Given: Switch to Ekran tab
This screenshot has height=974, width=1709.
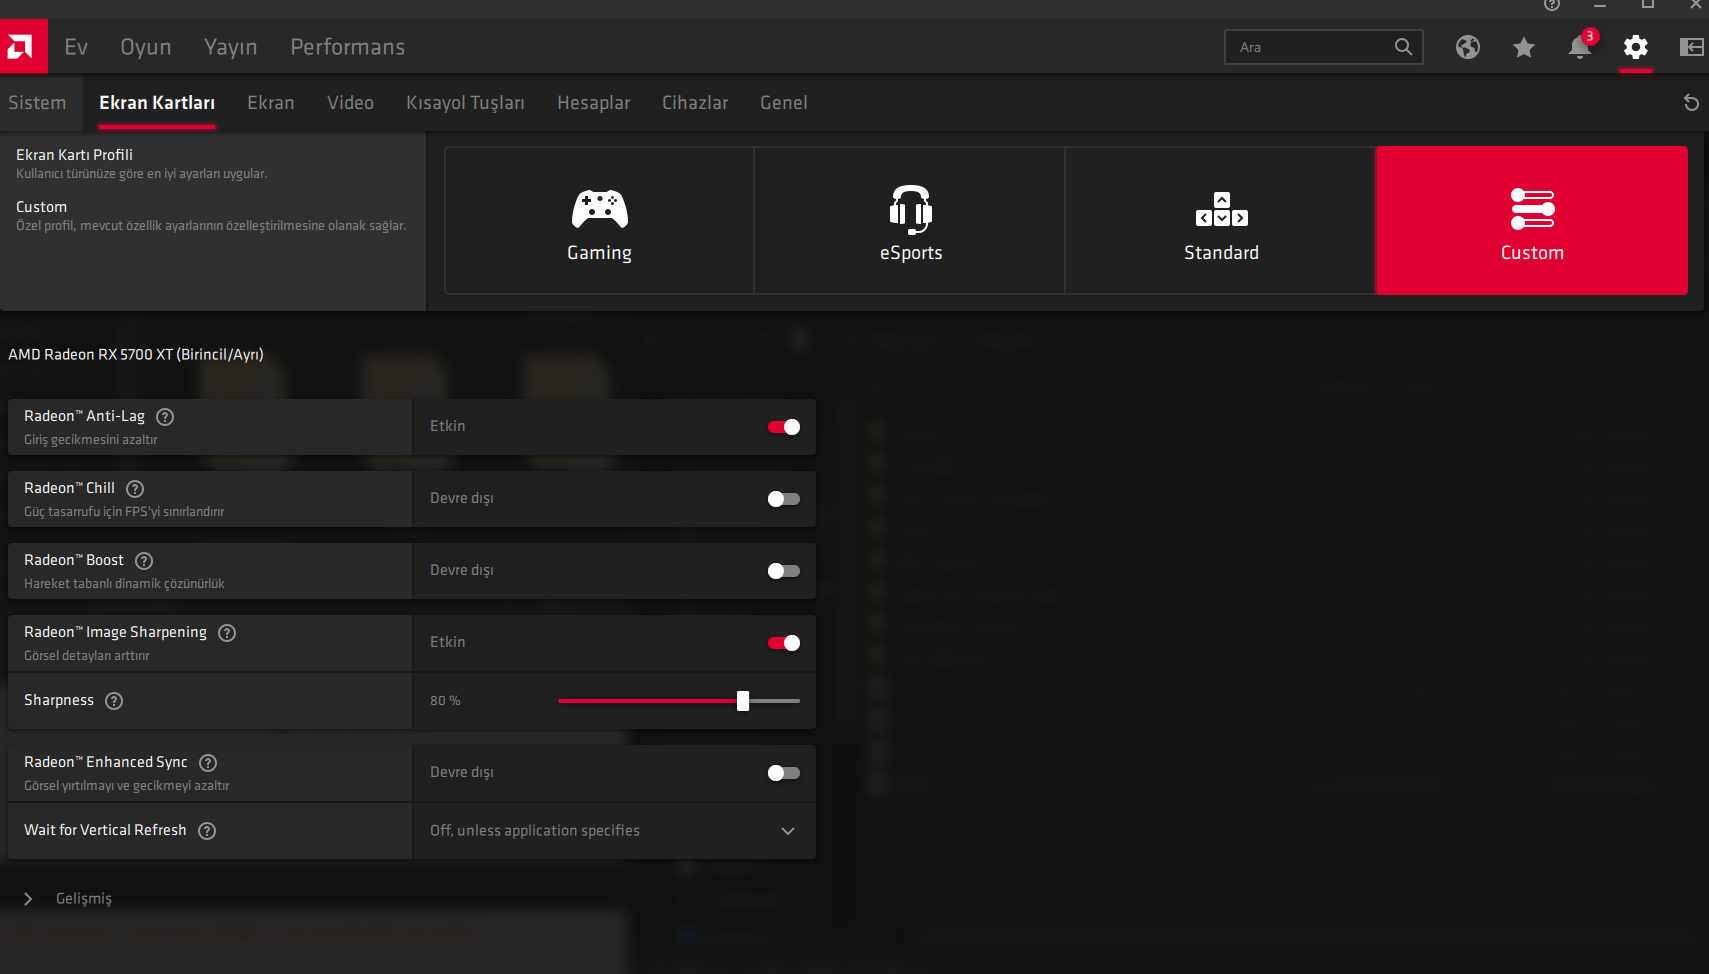Looking at the screenshot, I should 271,103.
